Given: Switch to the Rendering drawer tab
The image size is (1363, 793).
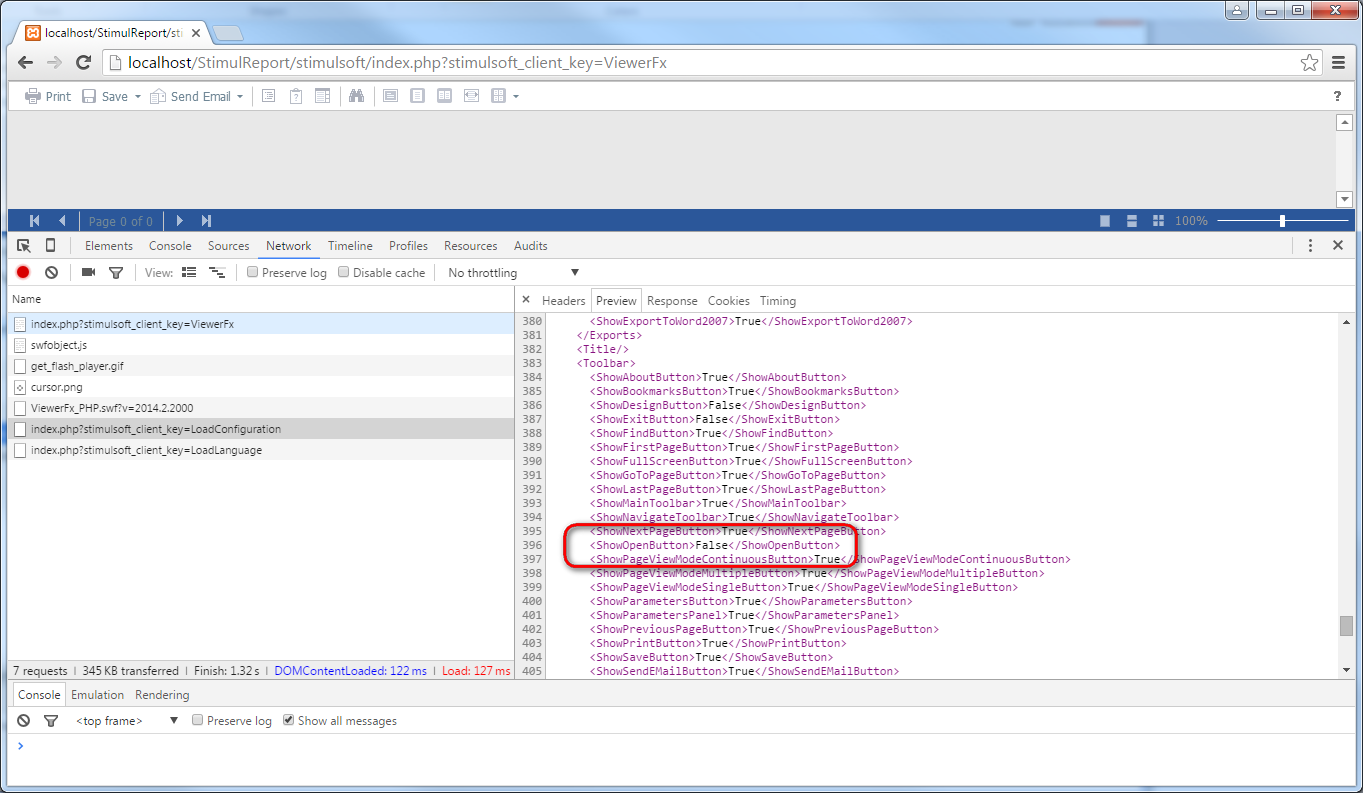Looking at the screenshot, I should 162,695.
